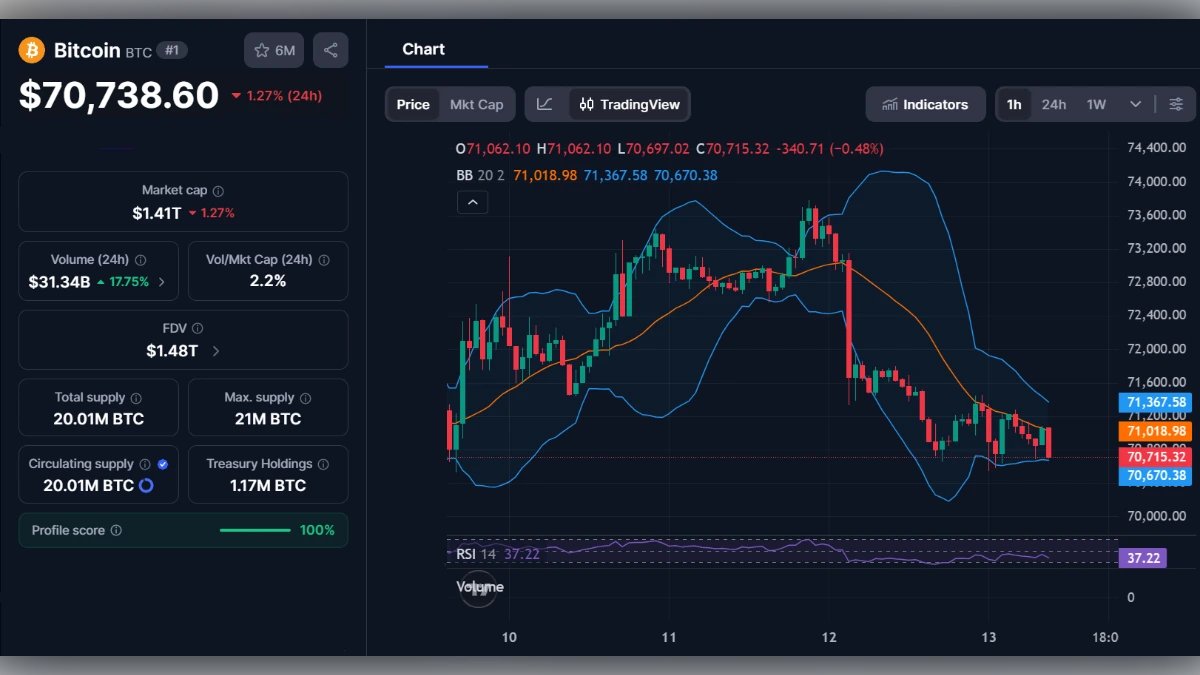Switch to the 1W timeframe

pyautogui.click(x=1093, y=104)
